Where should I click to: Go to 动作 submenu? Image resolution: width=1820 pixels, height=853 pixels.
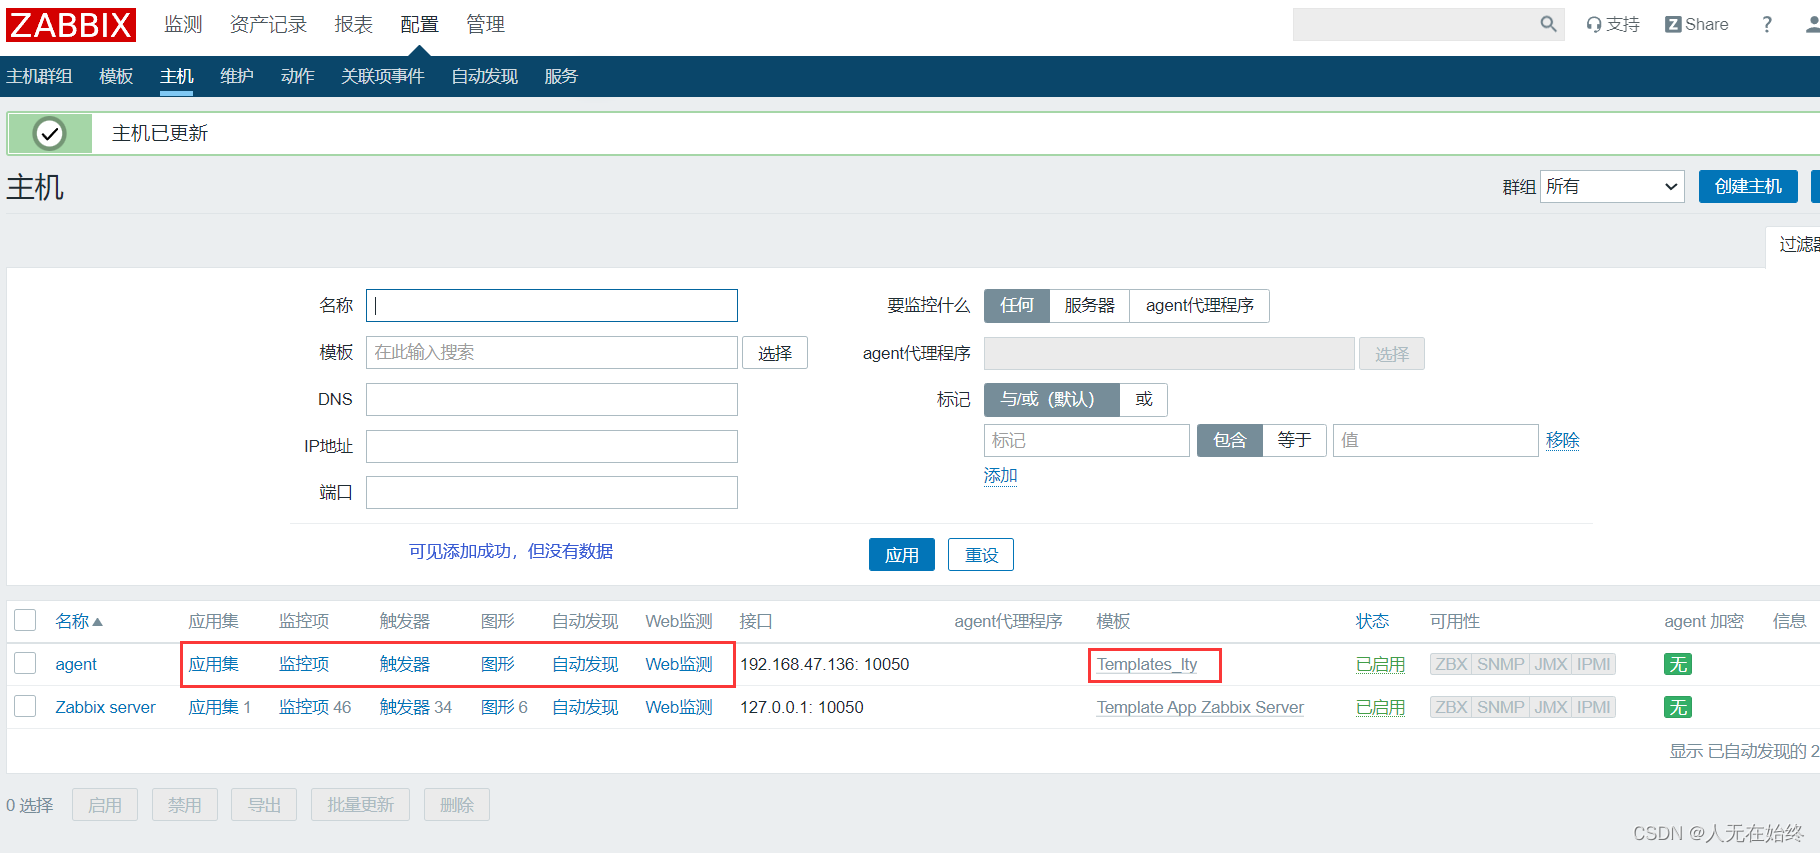click(x=297, y=77)
